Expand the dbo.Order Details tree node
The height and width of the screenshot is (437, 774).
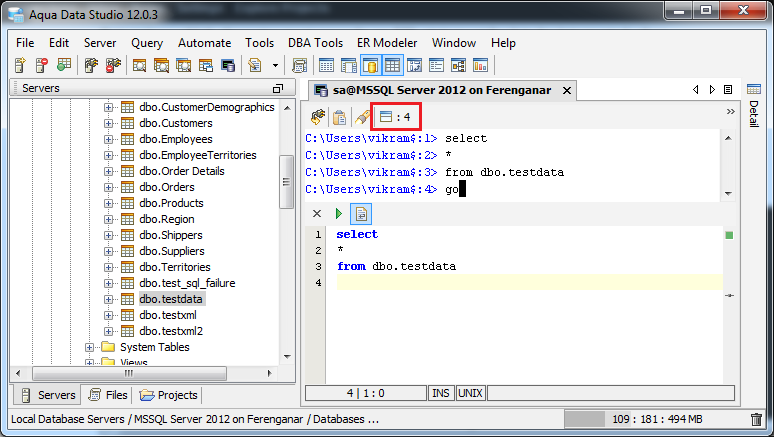tap(109, 171)
